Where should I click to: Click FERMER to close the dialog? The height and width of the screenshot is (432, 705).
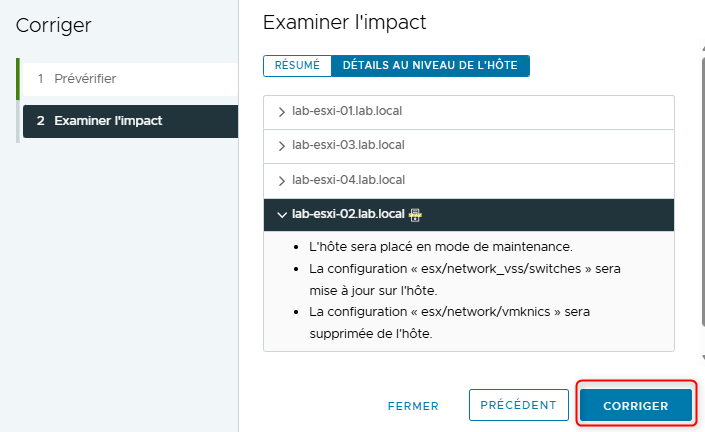(413, 406)
